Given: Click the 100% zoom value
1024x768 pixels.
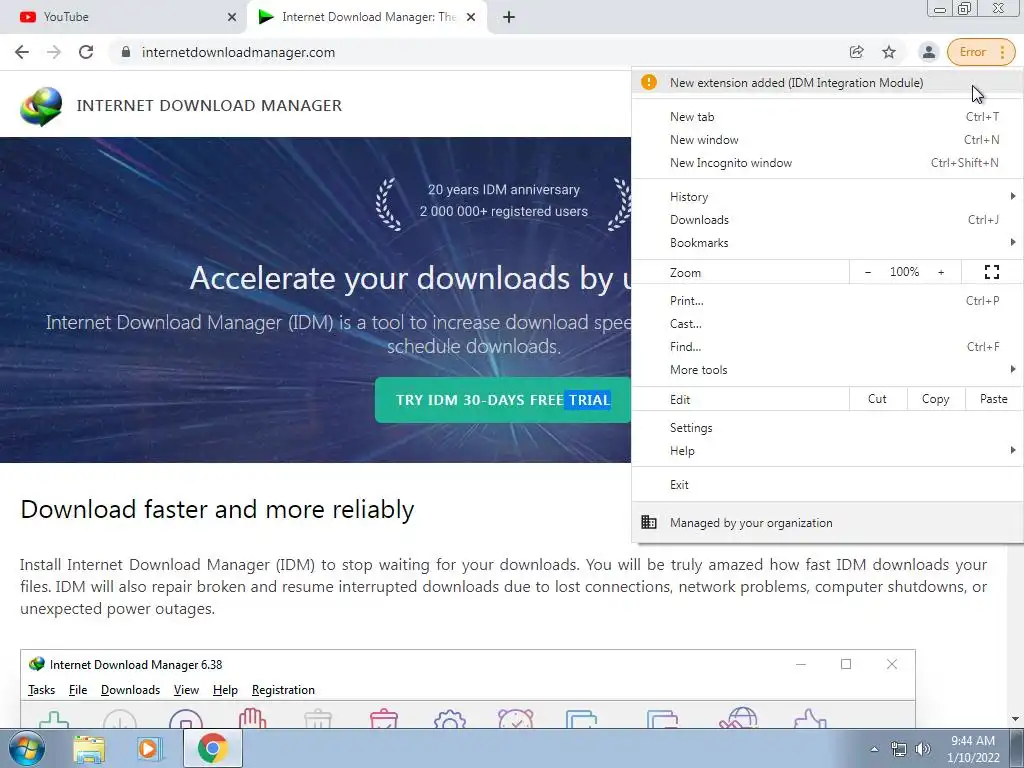Looking at the screenshot, I should coord(904,272).
